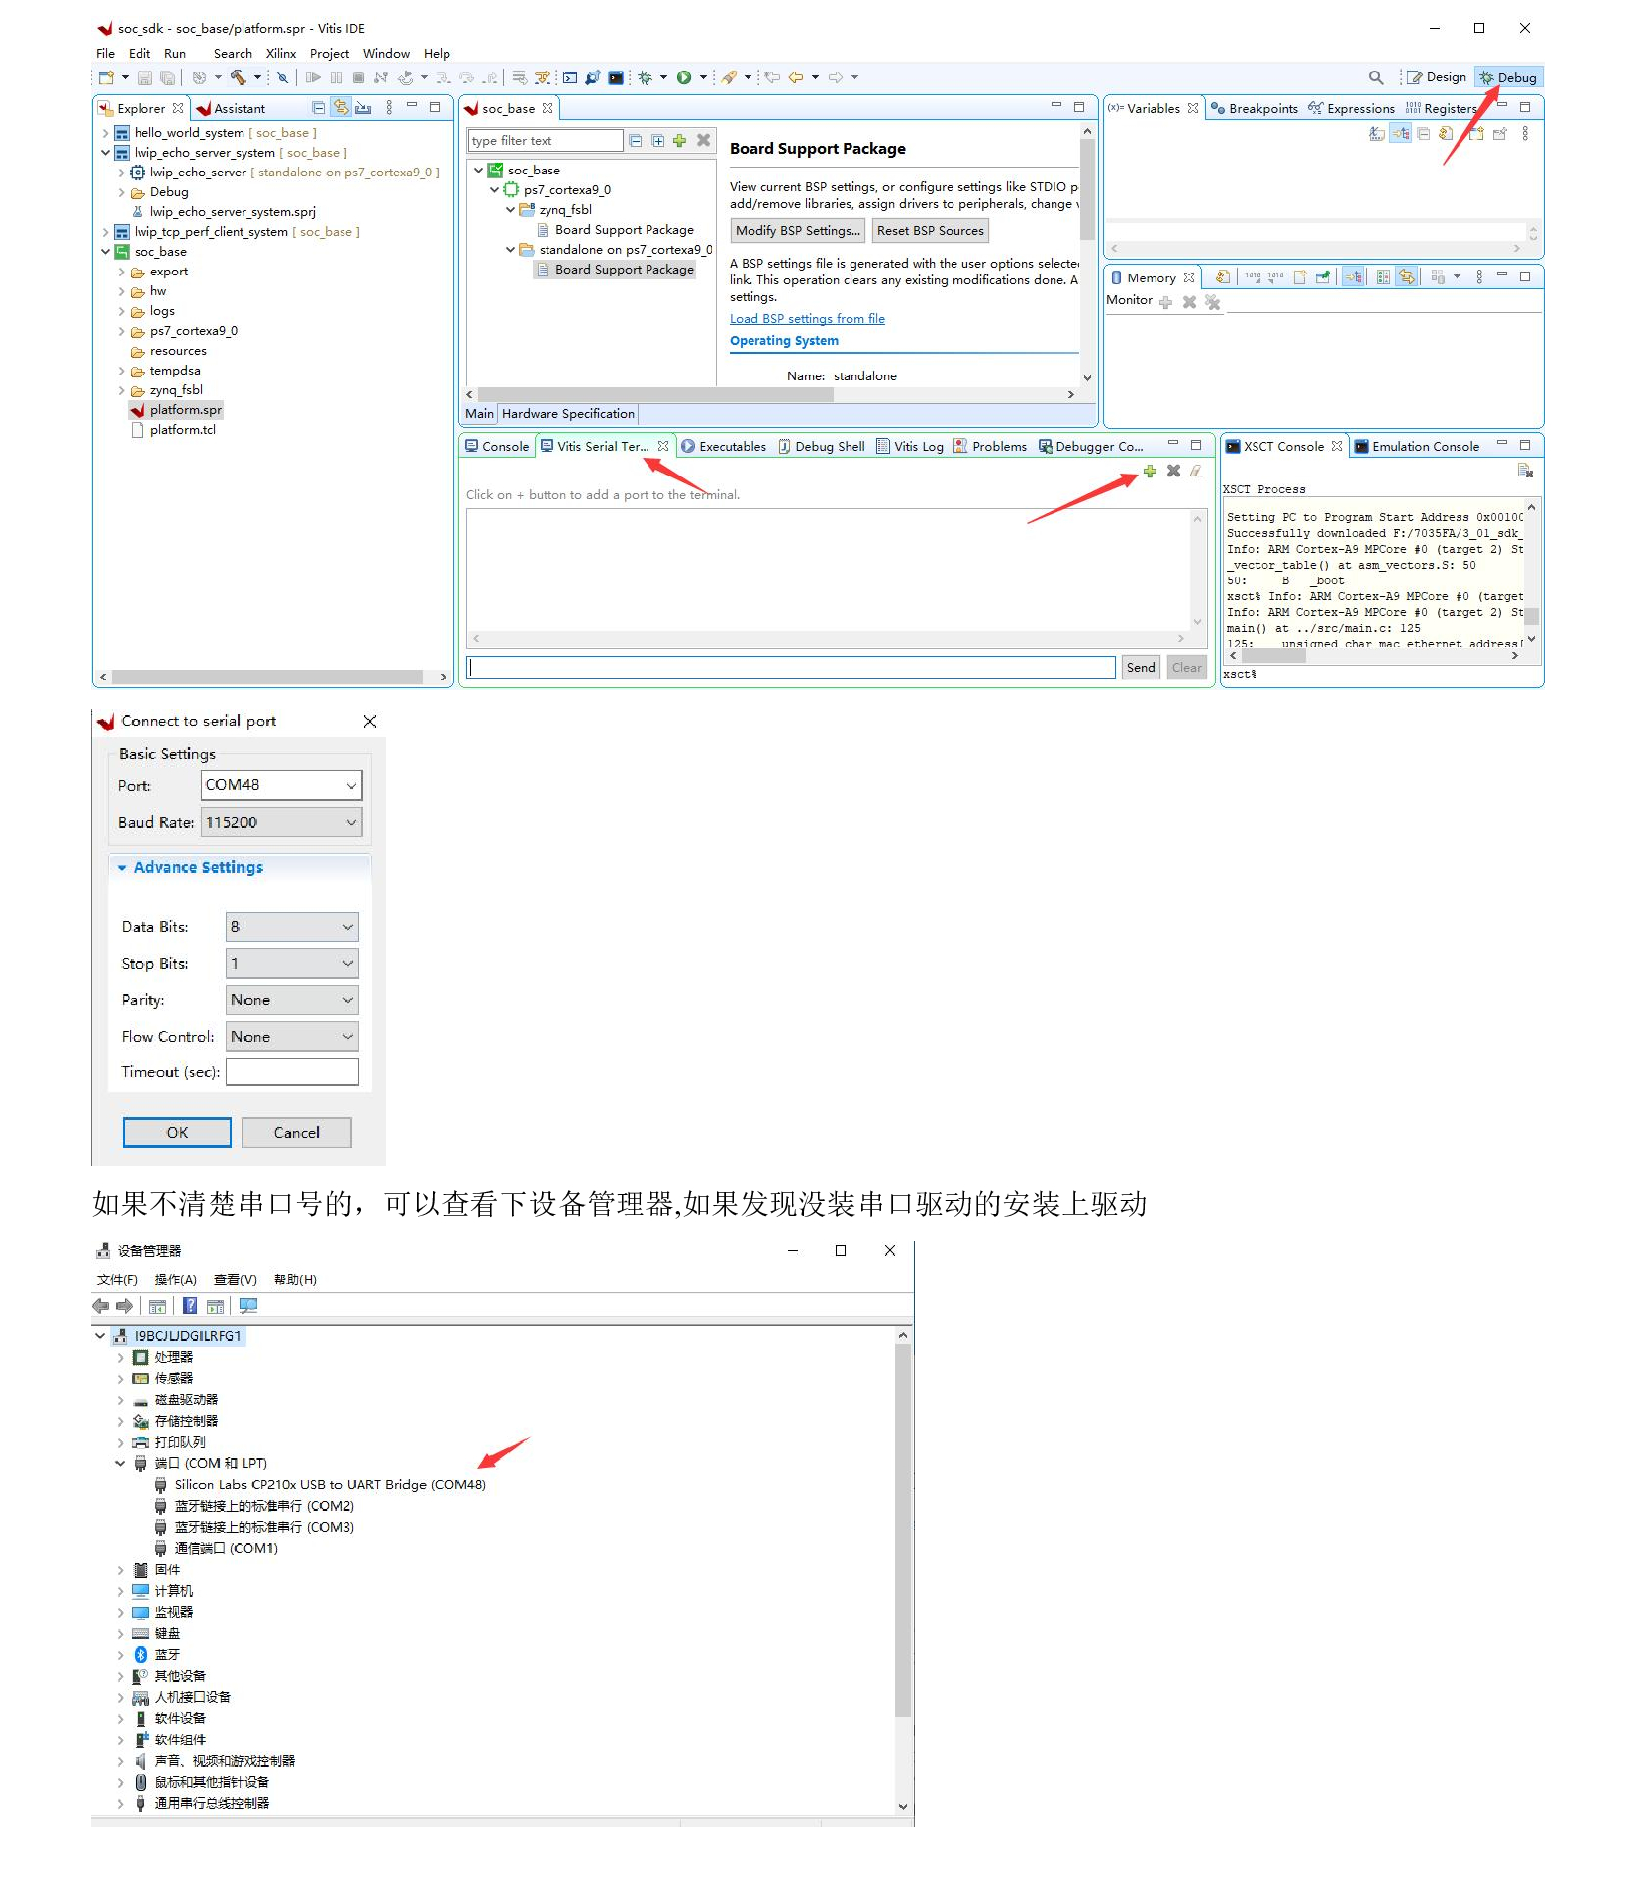Switch to the Emulation Console tab
1645x1881 pixels.
tap(1417, 447)
